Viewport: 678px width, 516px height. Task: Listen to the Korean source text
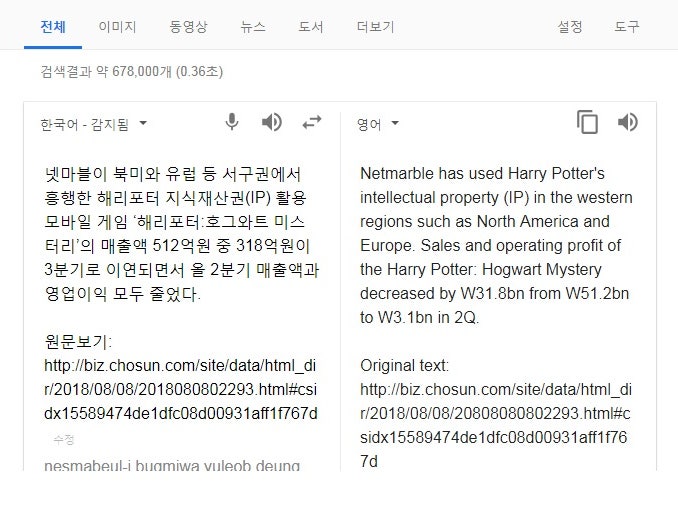[272, 122]
